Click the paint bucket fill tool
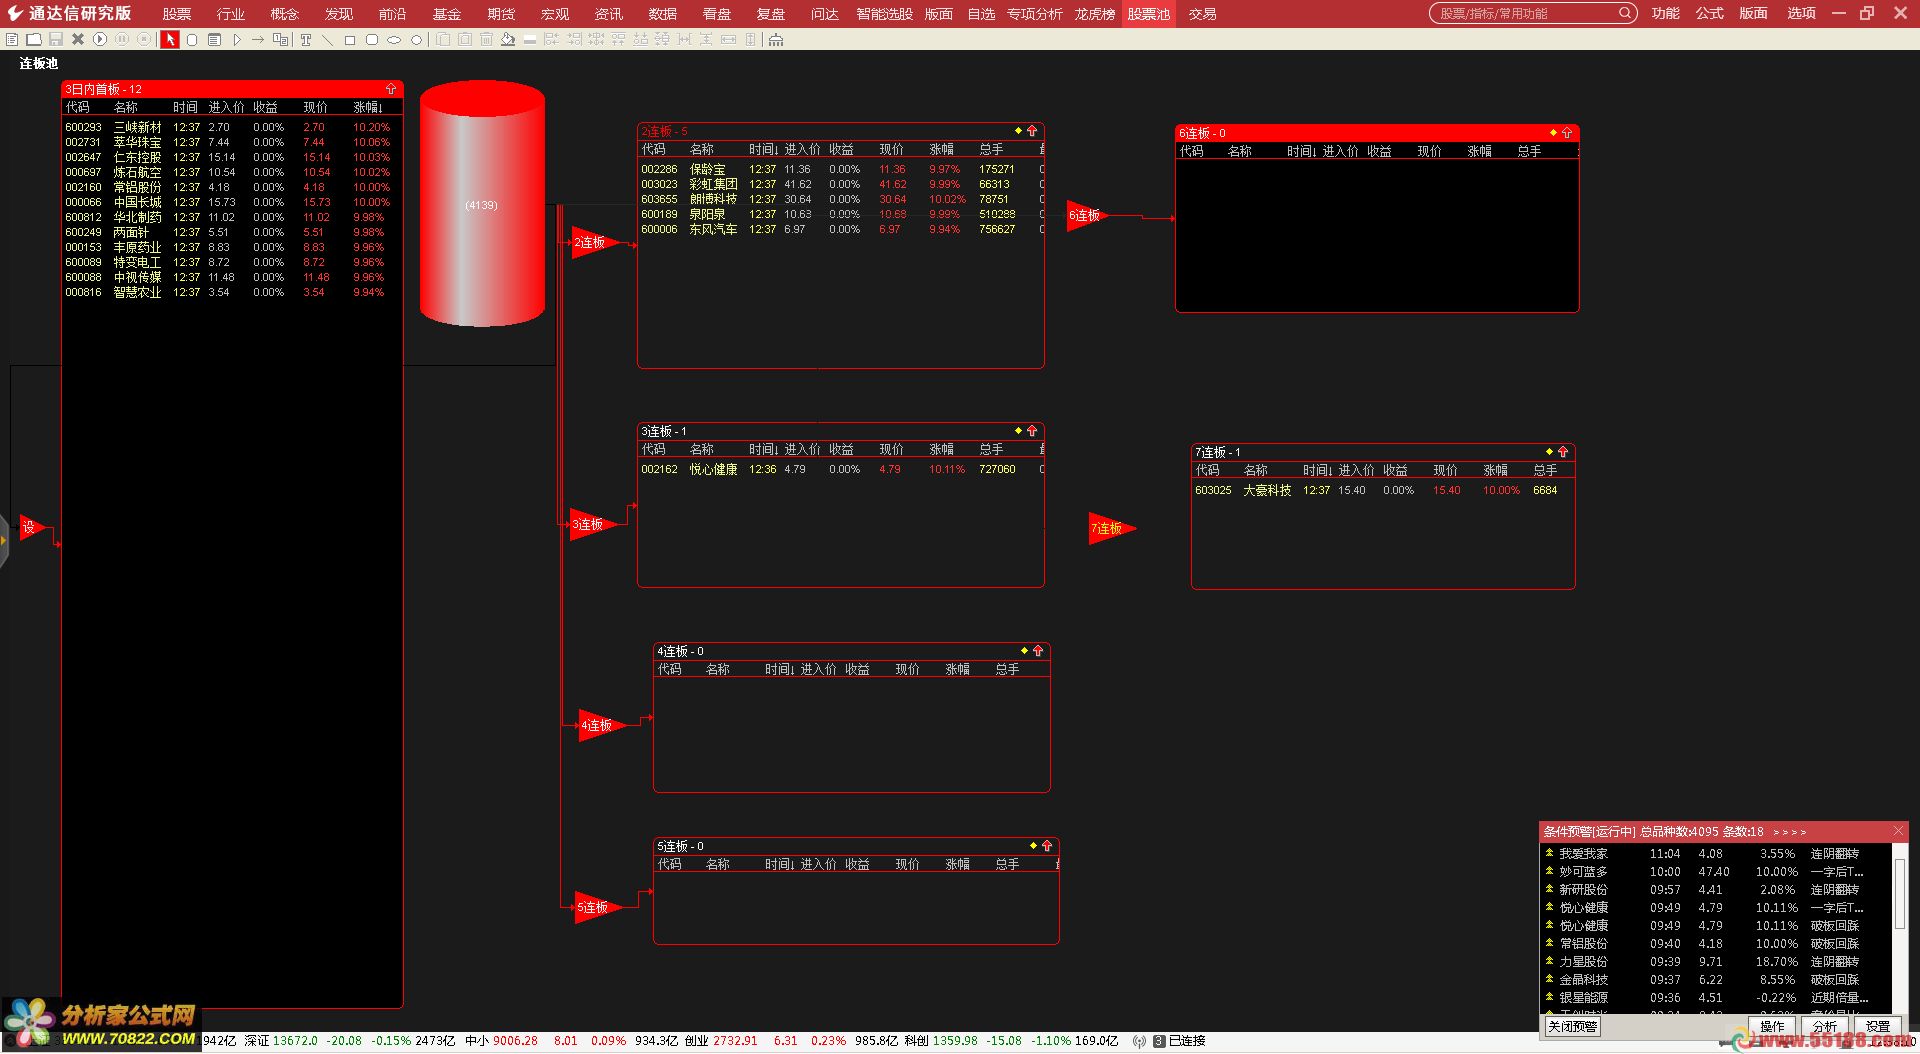 click(508, 40)
